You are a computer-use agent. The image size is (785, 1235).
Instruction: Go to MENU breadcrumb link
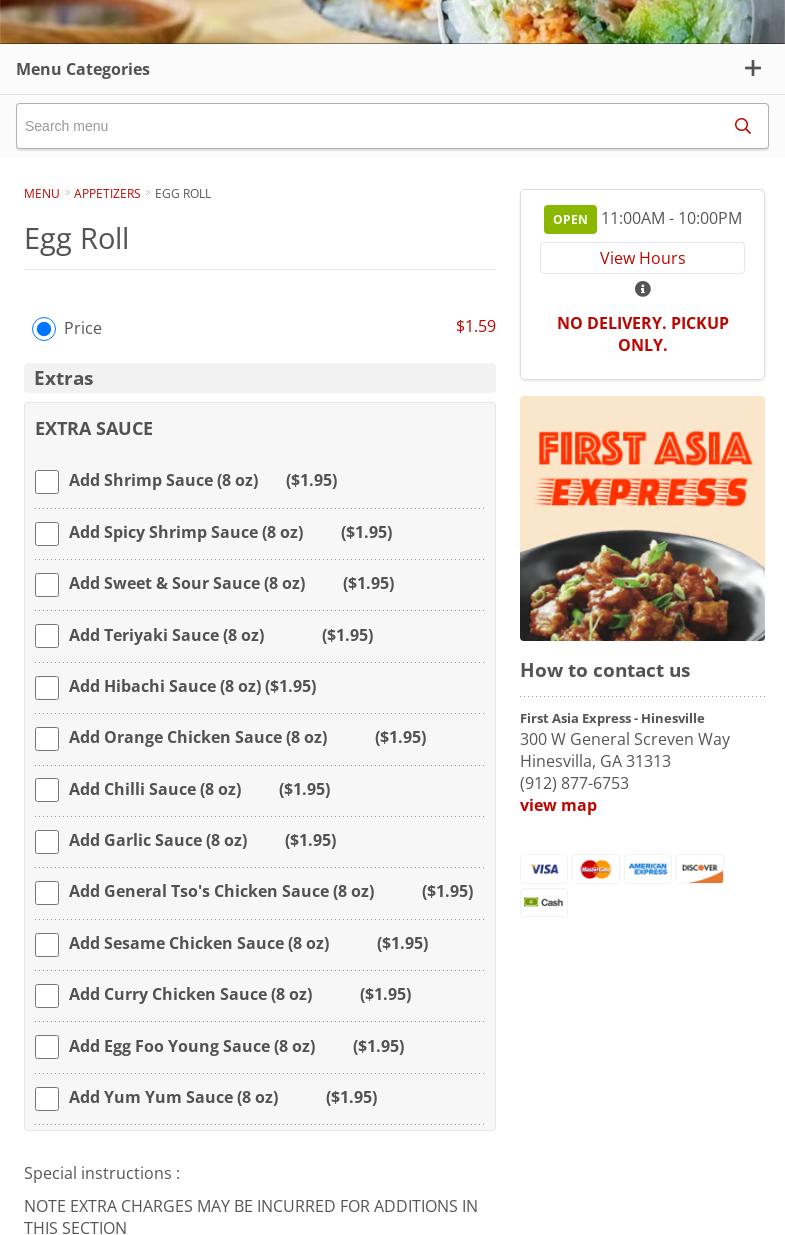coord(42,193)
